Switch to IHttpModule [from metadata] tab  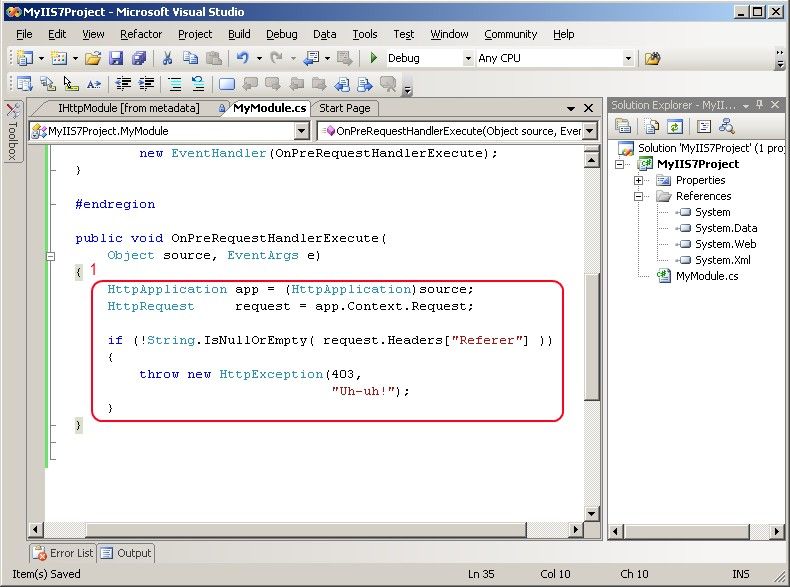click(128, 108)
